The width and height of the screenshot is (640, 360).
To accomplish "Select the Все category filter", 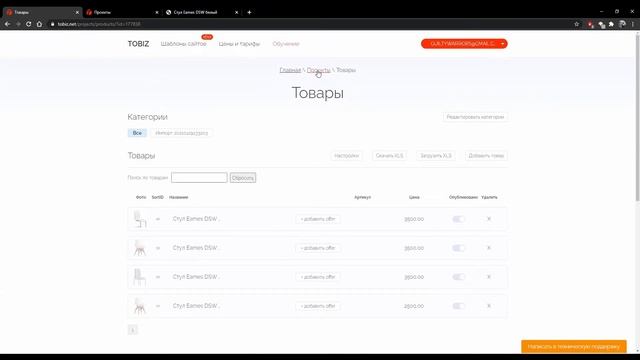I will tap(137, 133).
